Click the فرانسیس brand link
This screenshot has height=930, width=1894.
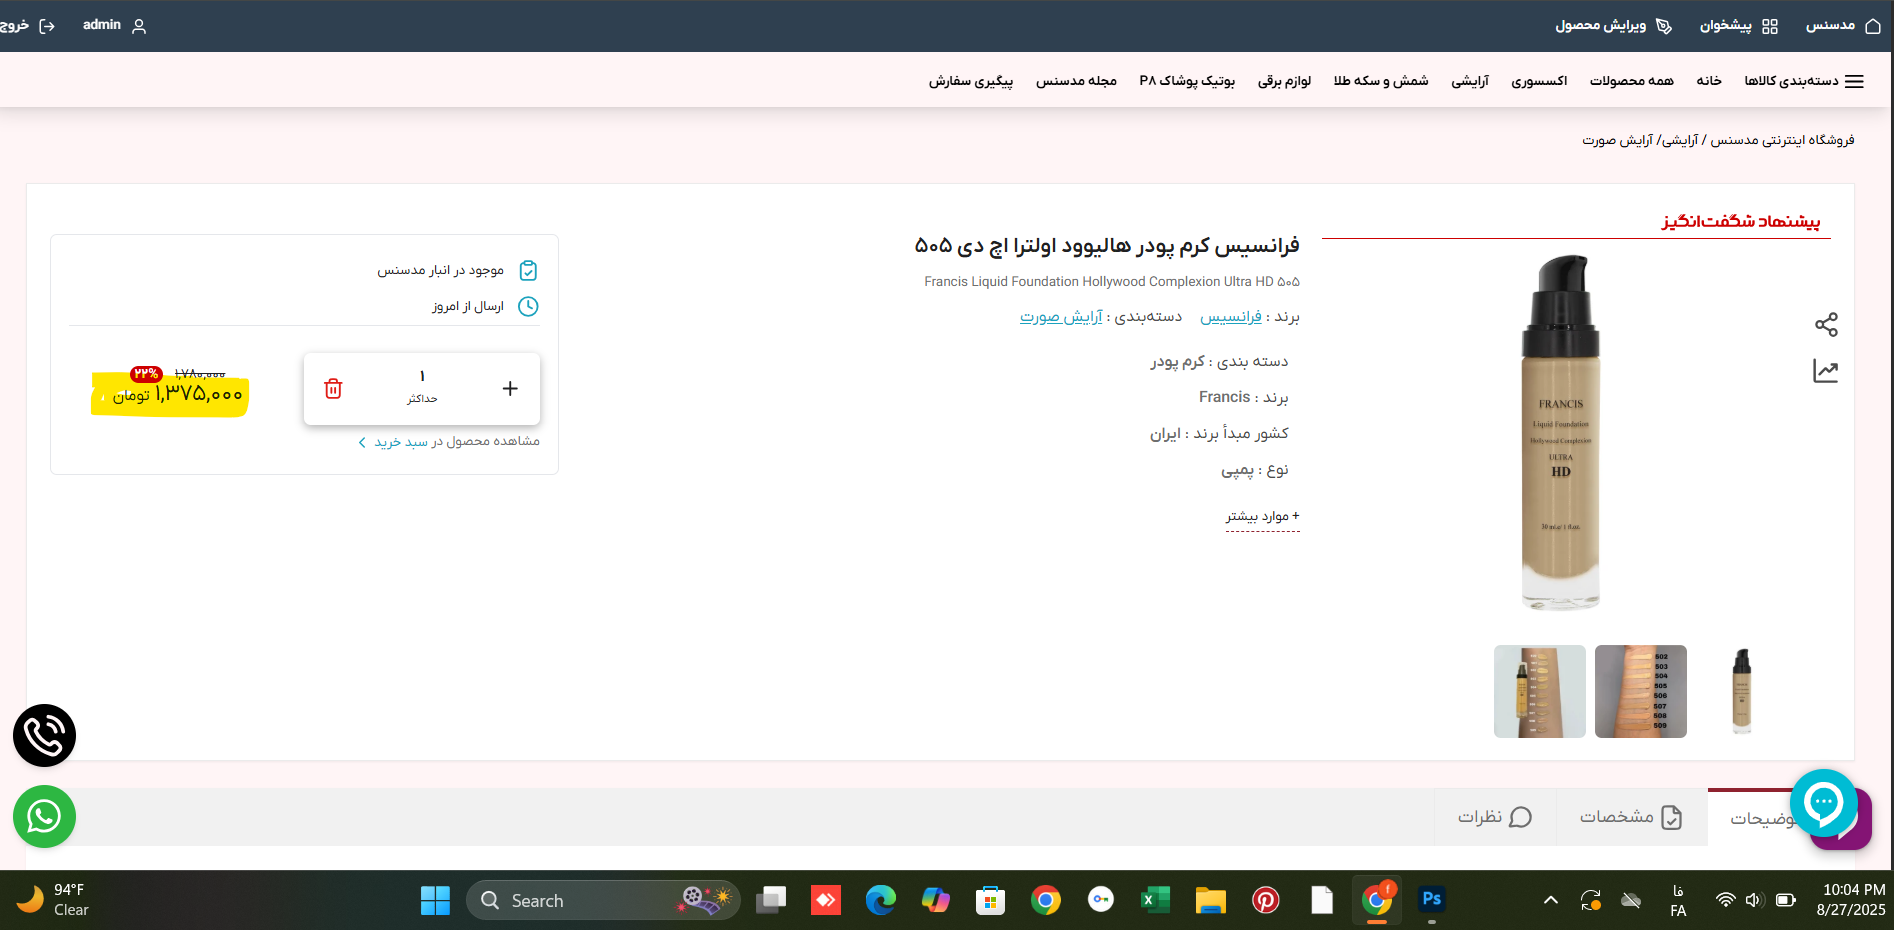(1230, 317)
